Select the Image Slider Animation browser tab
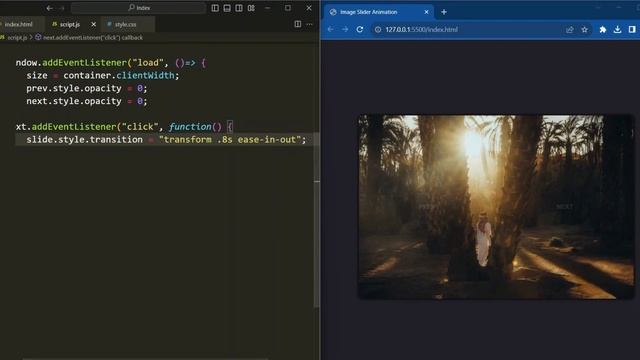640x360 pixels. pyautogui.click(x=380, y=12)
